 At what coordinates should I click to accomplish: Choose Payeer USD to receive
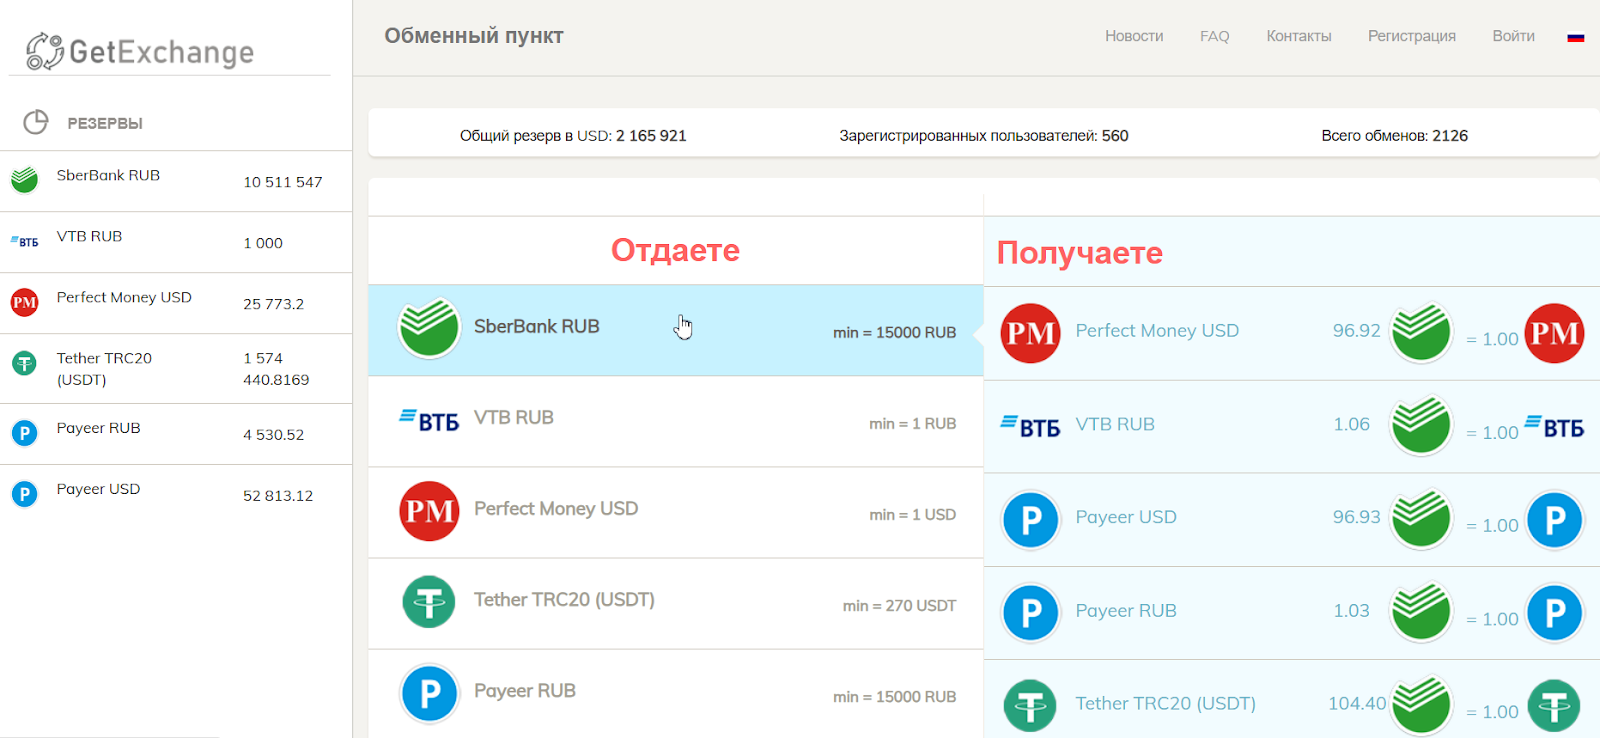click(x=1292, y=520)
